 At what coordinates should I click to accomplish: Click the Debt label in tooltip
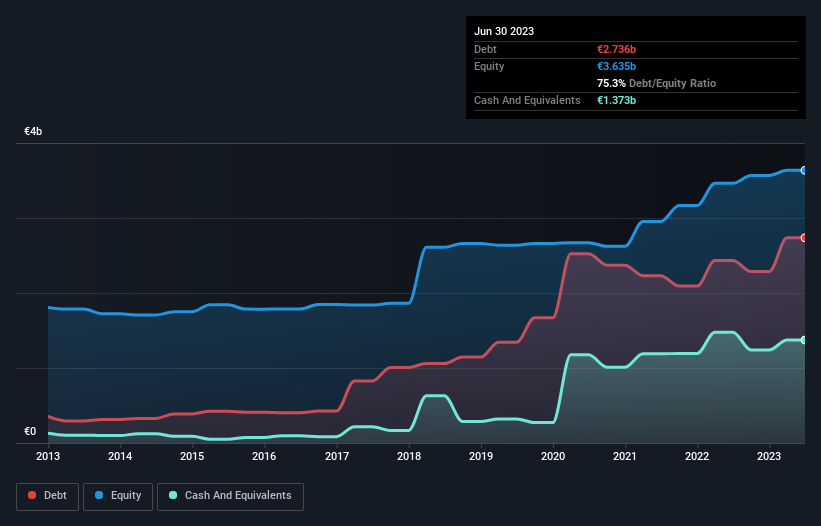(485, 49)
